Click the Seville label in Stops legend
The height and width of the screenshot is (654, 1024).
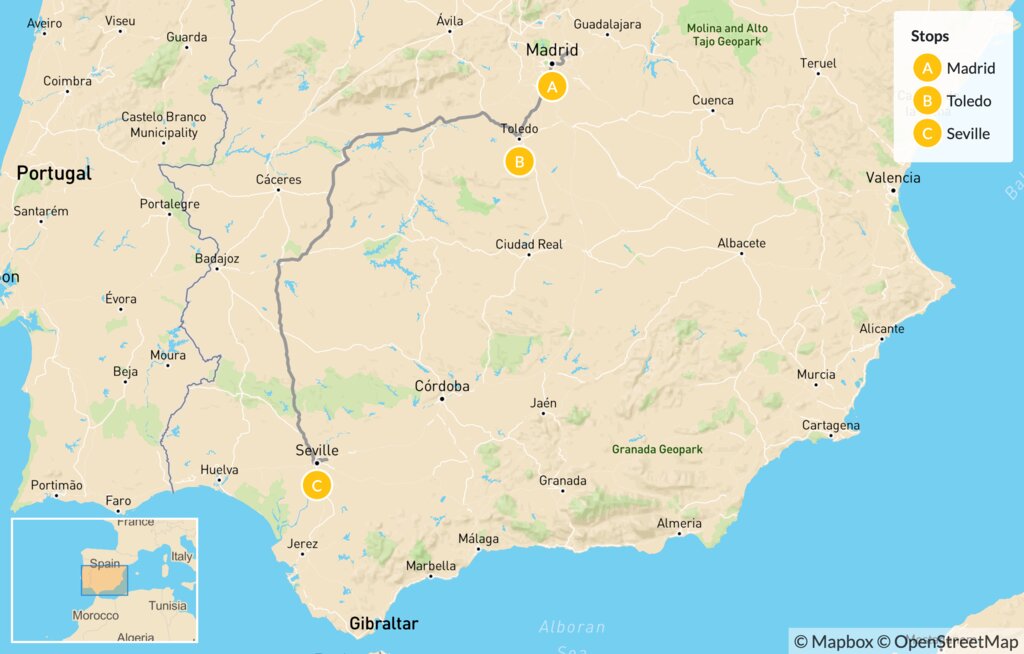tap(968, 133)
